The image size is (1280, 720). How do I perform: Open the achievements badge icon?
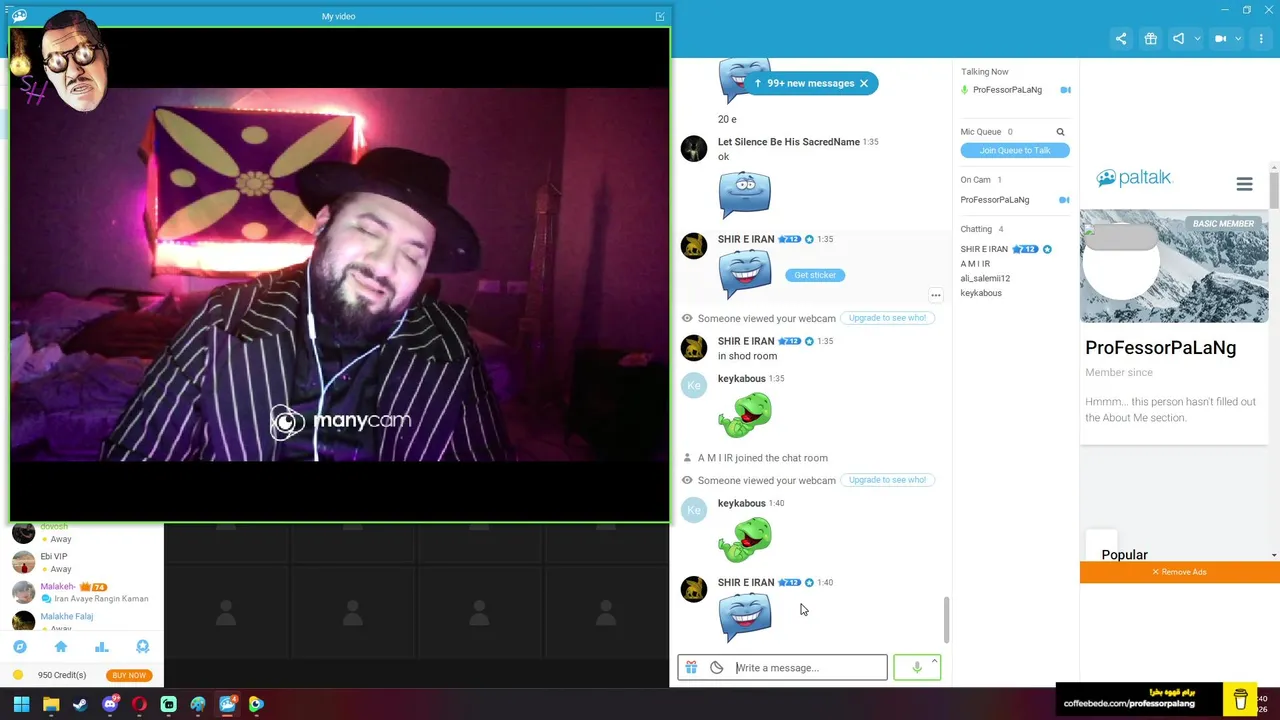[142, 647]
